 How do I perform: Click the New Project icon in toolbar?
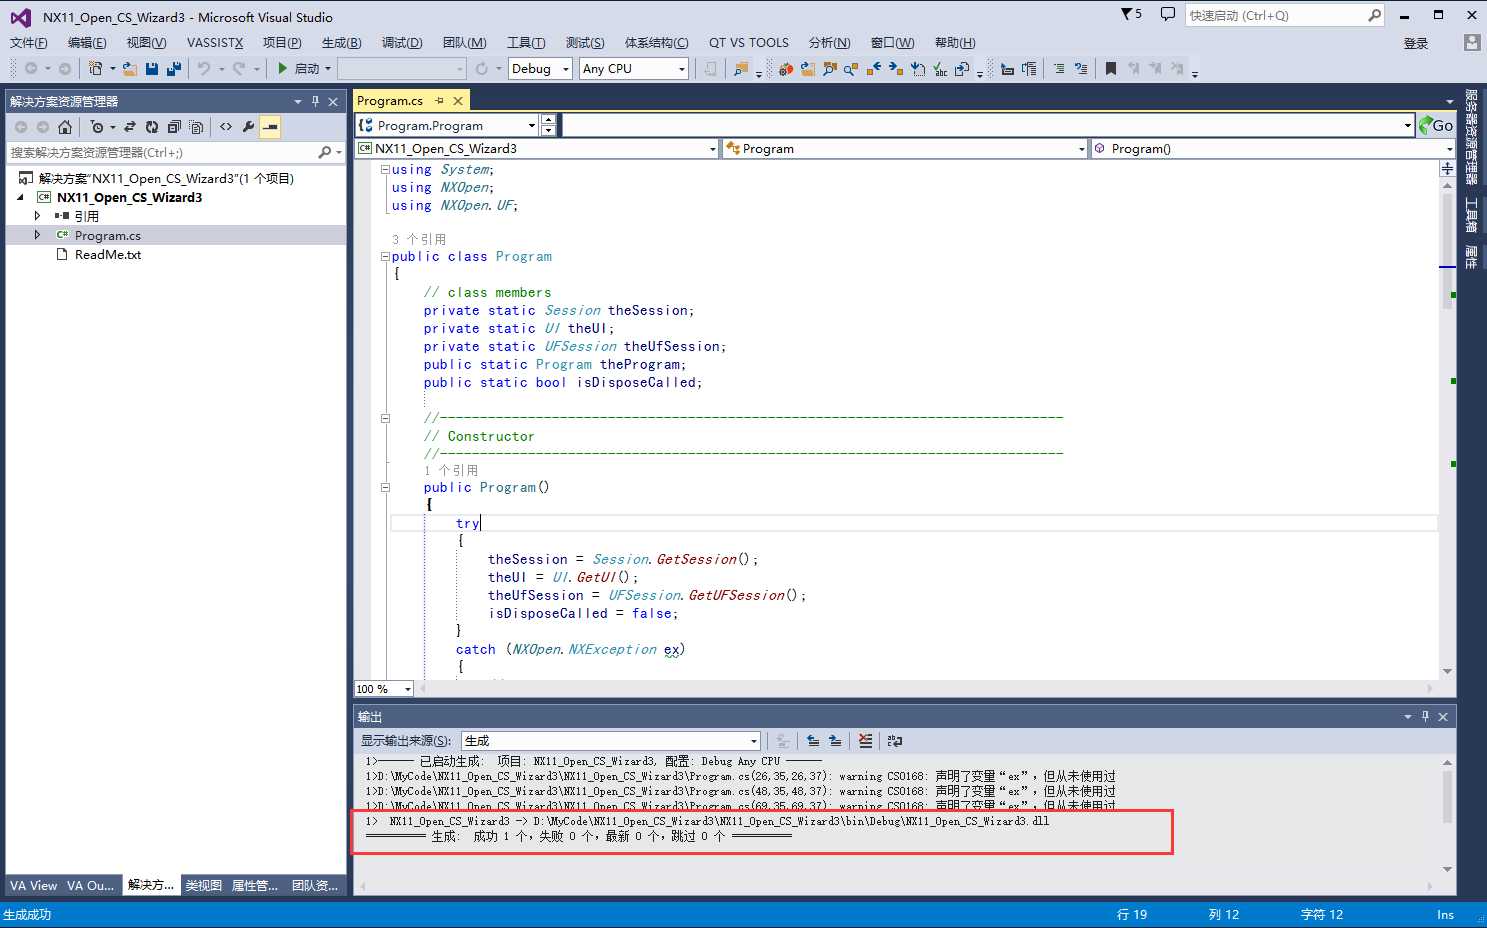[x=96, y=68]
